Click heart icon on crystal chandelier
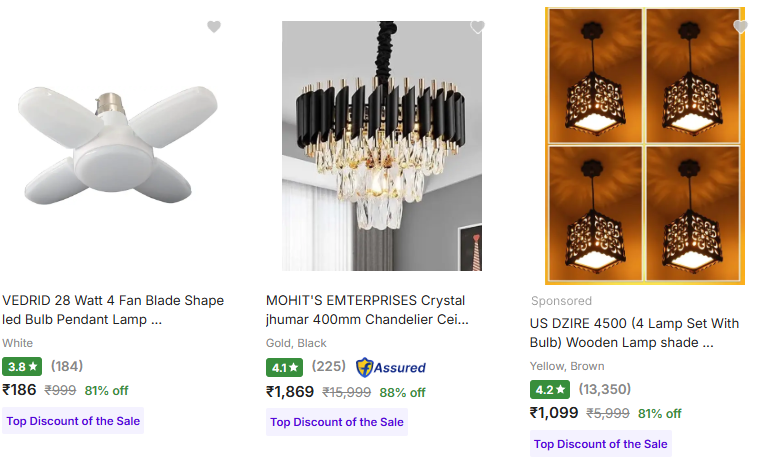This screenshot has height=463, width=765. pyautogui.click(x=477, y=27)
